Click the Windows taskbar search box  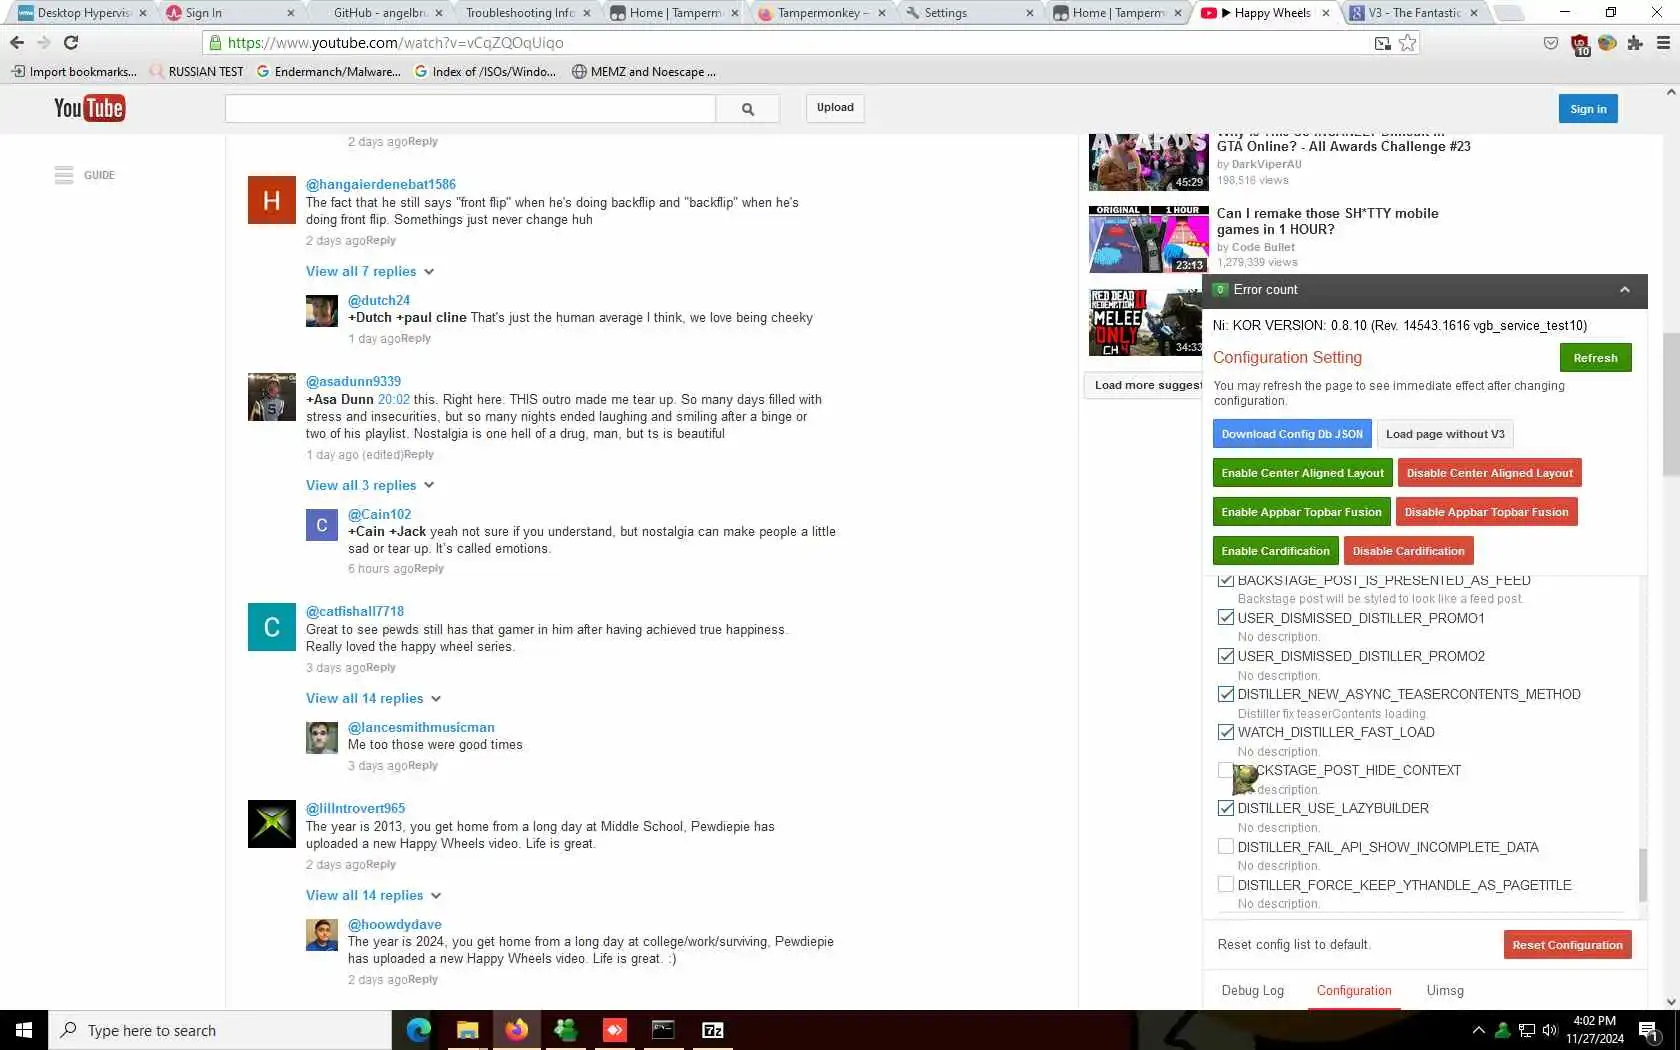220,1030
